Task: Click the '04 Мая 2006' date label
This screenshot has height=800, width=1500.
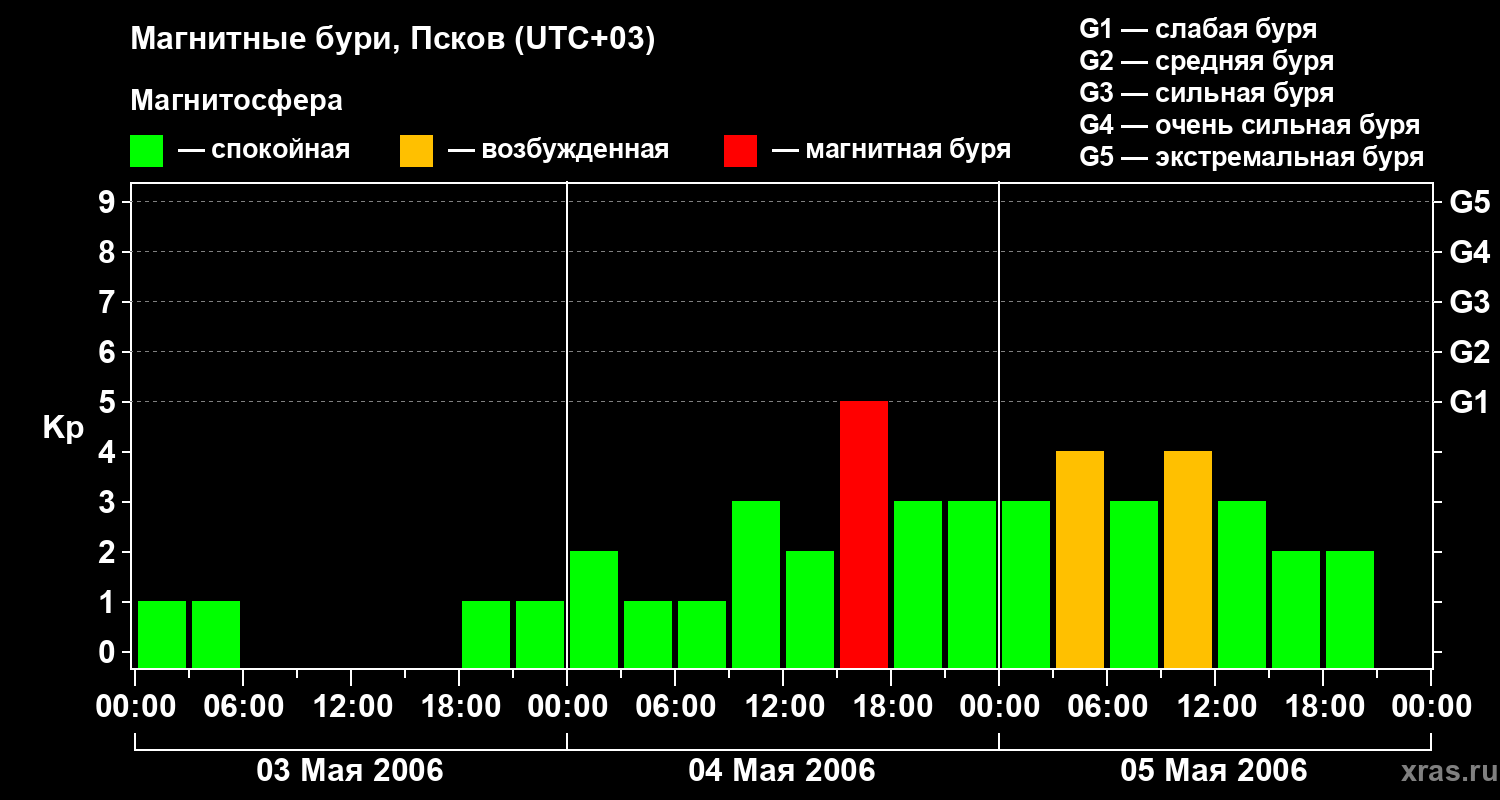Action: 782,771
